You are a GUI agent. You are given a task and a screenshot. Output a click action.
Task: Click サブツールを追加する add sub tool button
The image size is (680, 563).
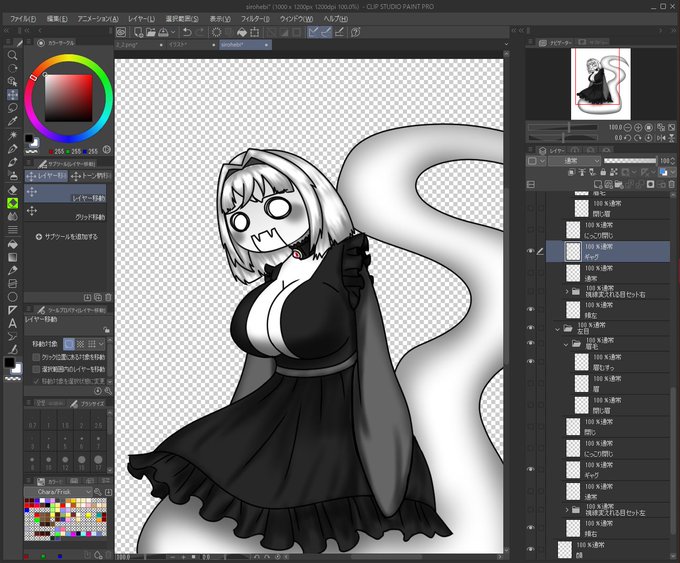(x=67, y=237)
